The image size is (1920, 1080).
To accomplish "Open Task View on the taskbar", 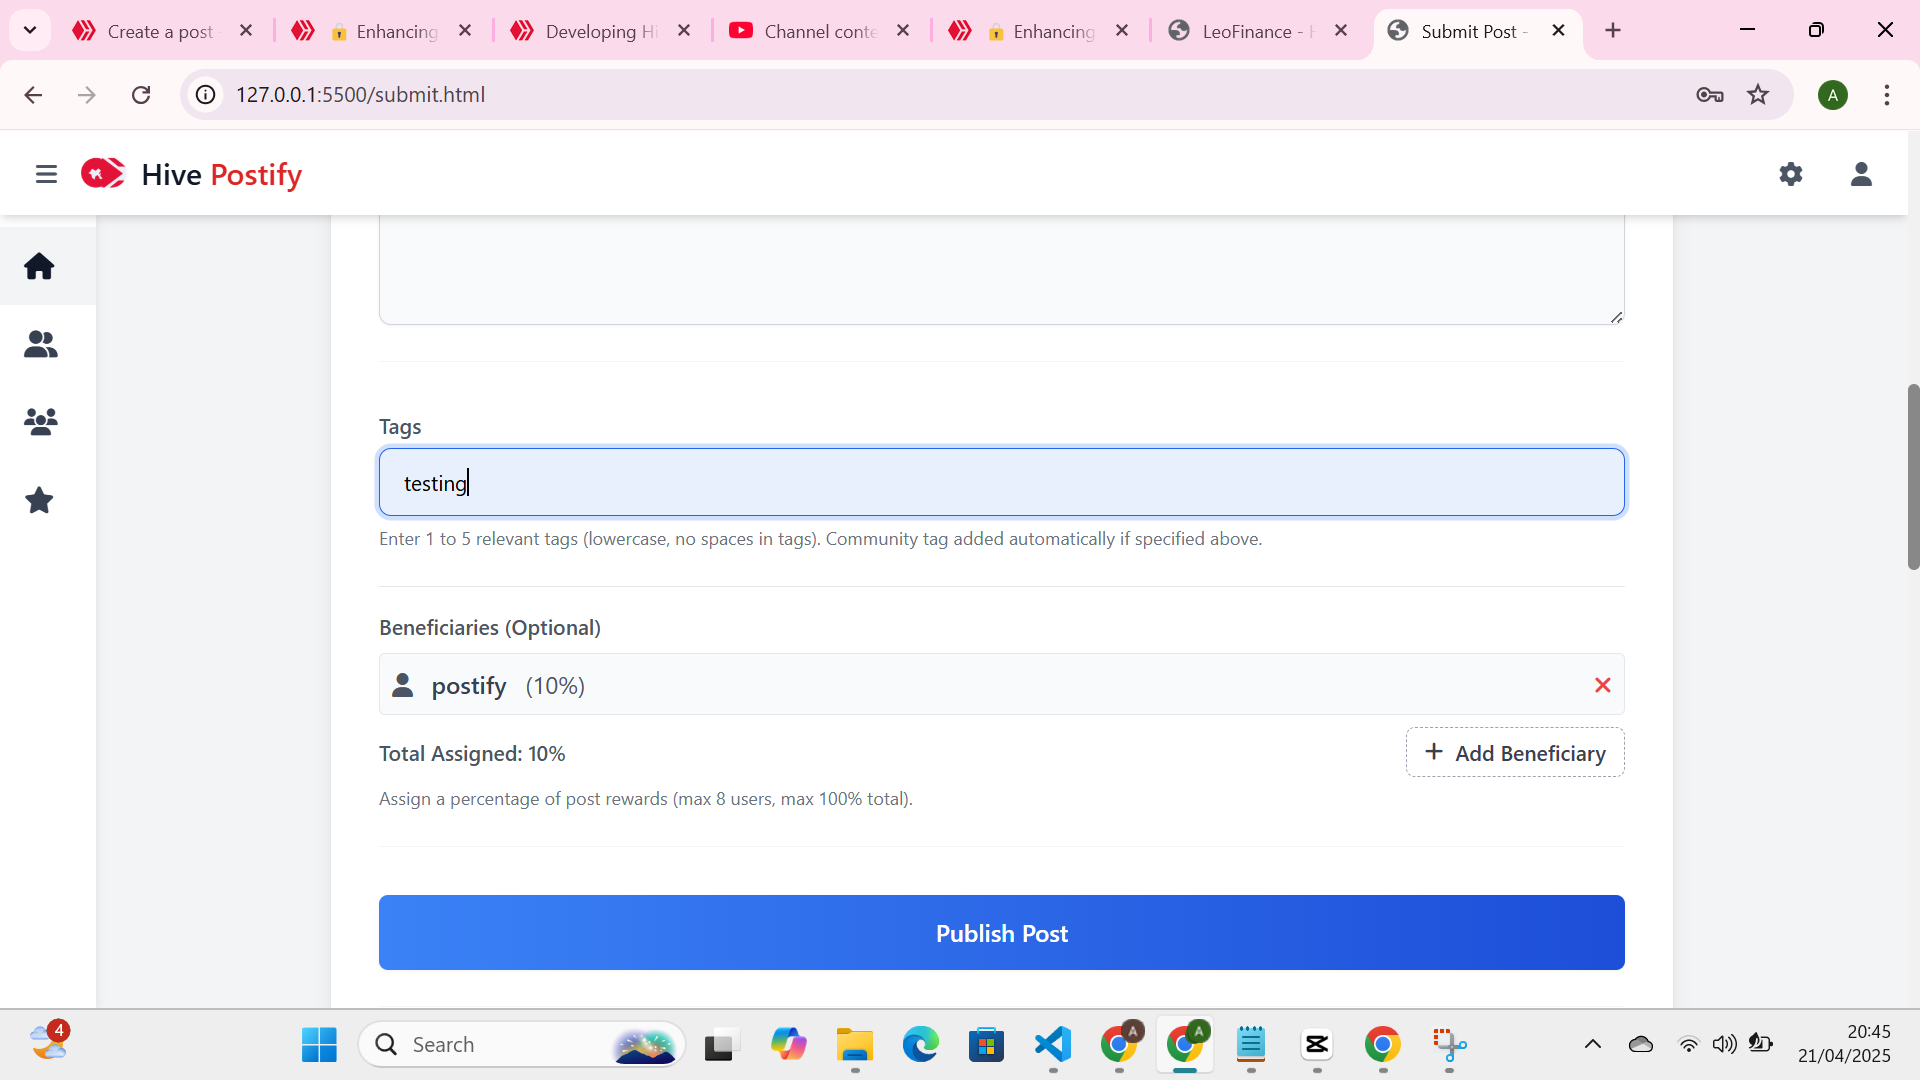I will coord(720,1045).
